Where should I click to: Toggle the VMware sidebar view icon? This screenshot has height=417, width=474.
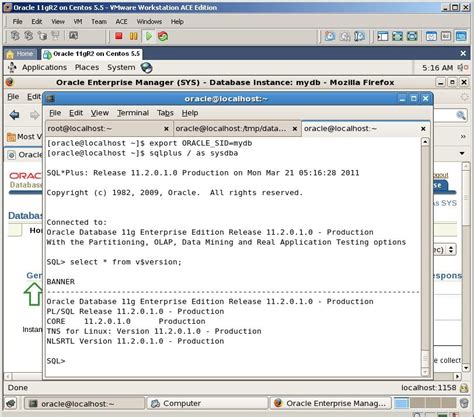(x=382, y=36)
